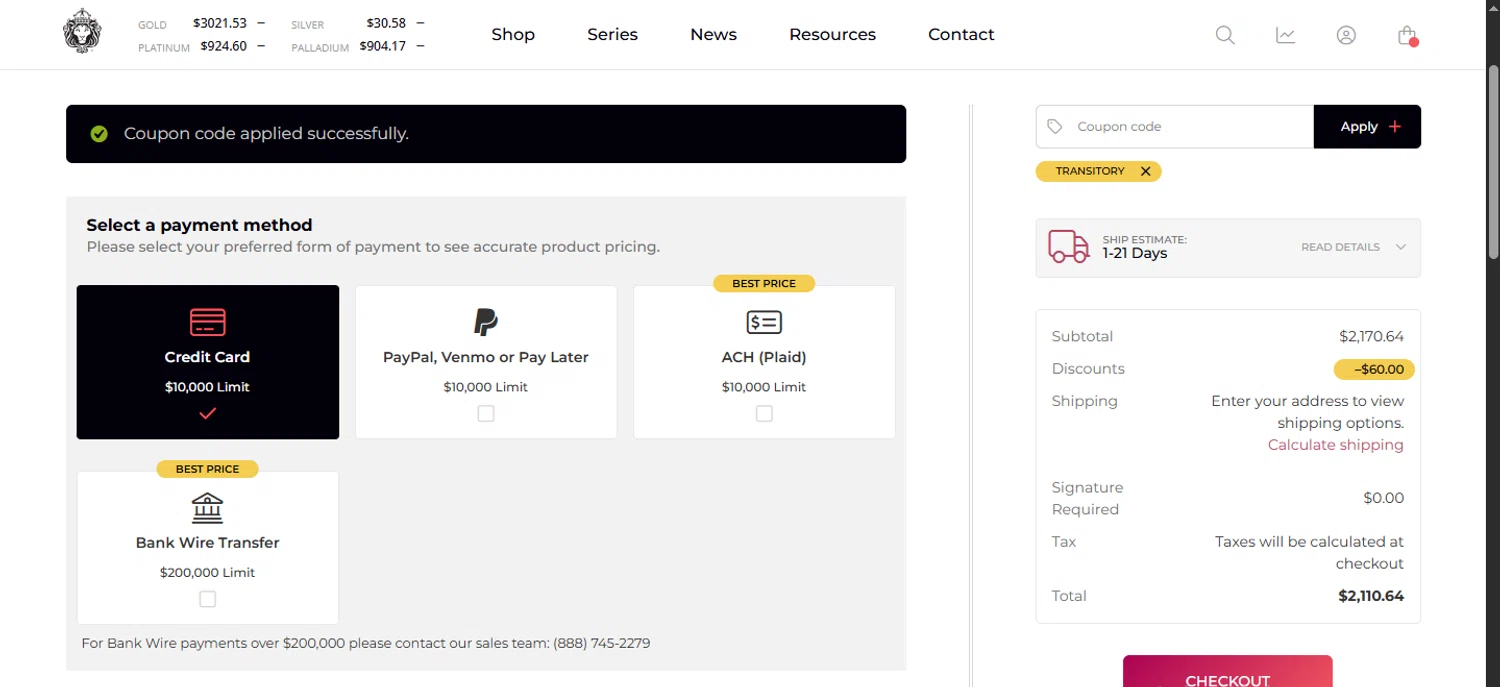Click the ACH check icon
Screen dimensions: 1500x687
764,322
